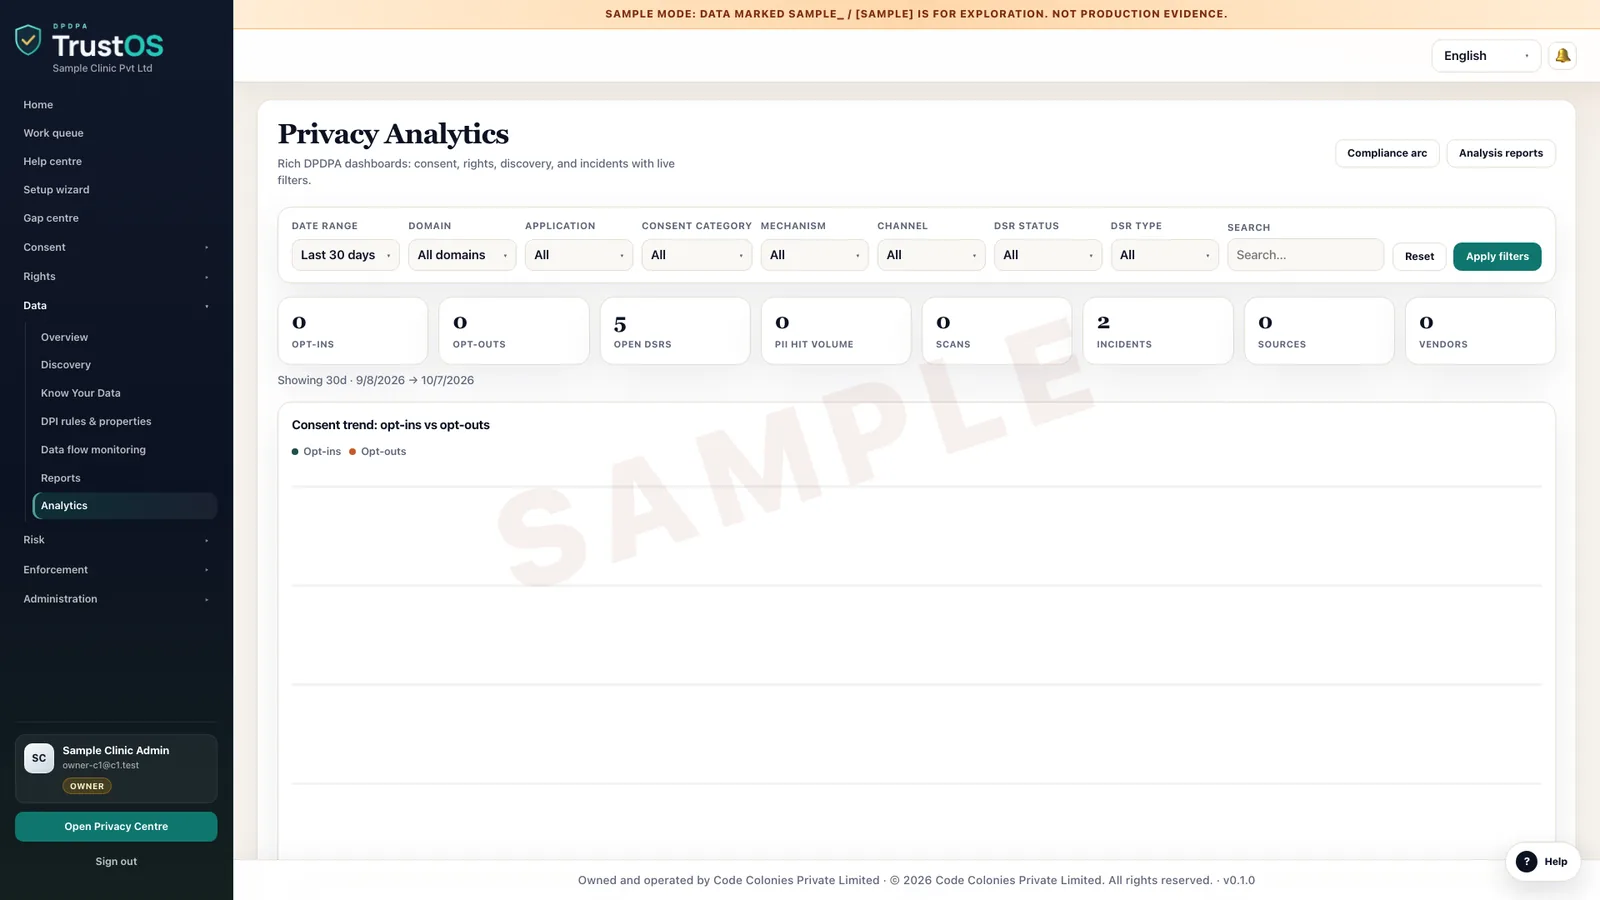This screenshot has width=1600, height=900.
Task: Open the notifications bell
Action: point(1562,56)
